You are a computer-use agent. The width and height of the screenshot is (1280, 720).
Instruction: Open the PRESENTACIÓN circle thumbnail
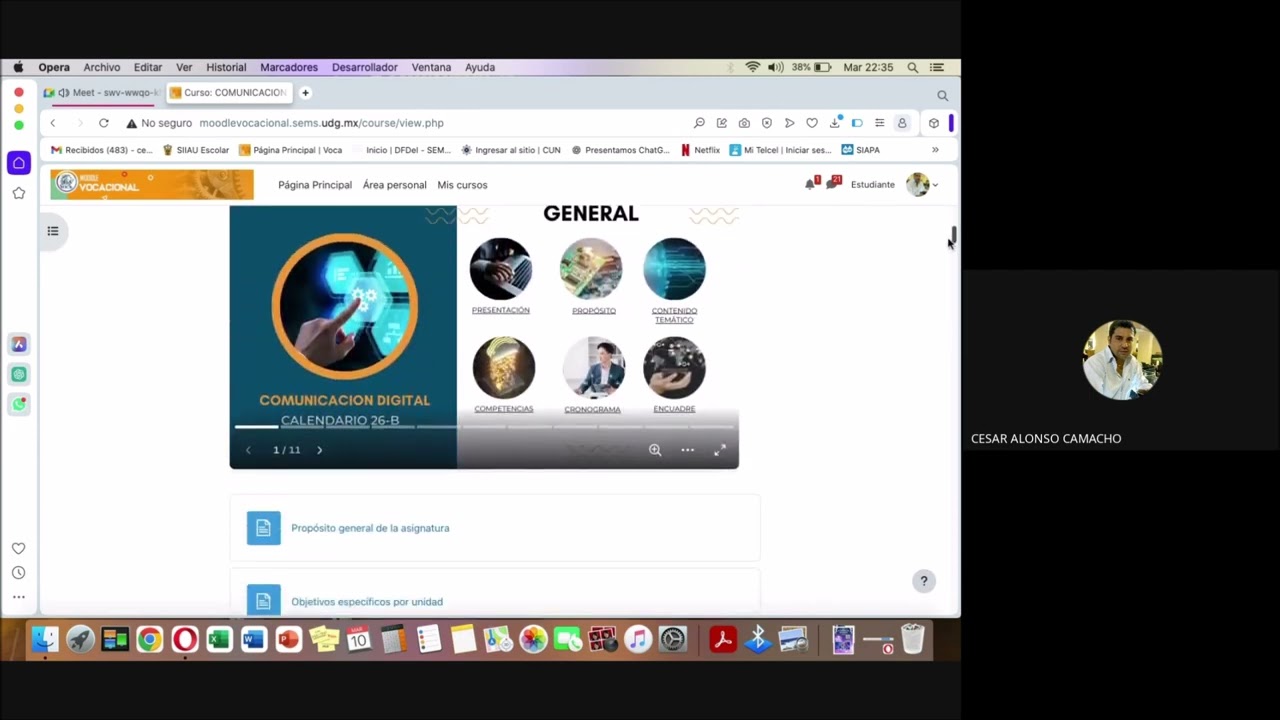pos(501,269)
